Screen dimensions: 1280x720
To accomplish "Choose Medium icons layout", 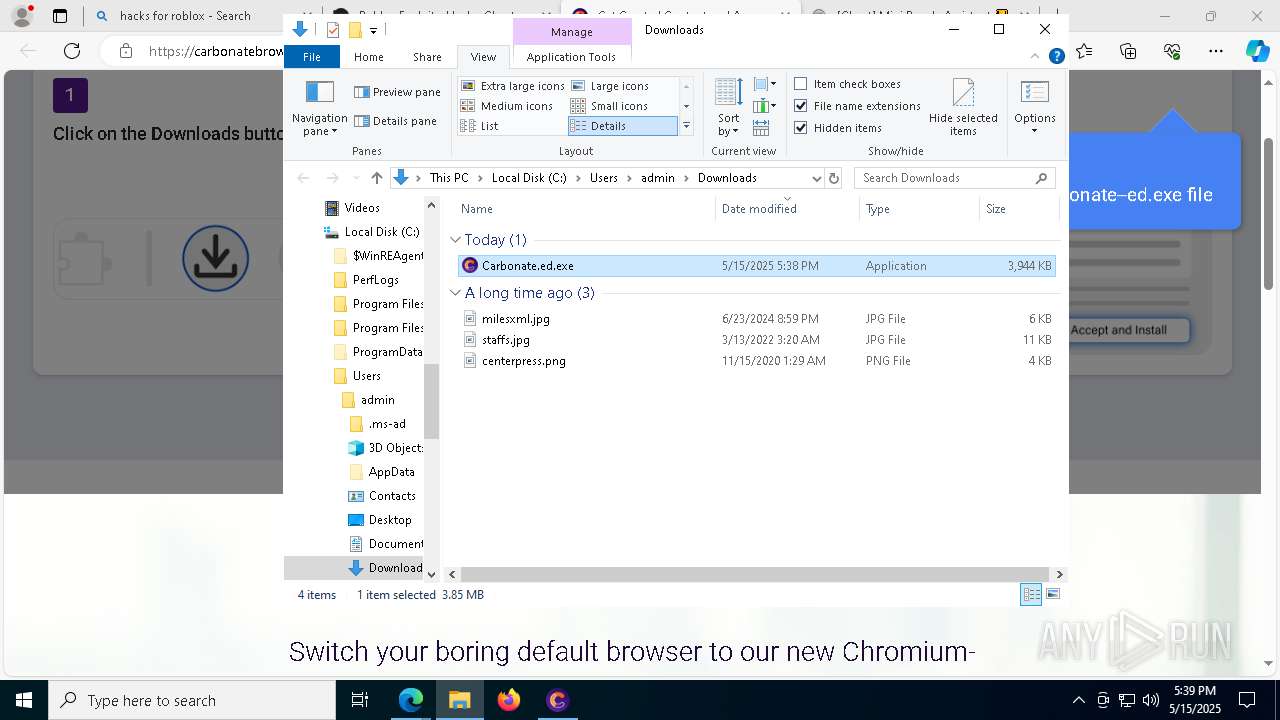I will coord(507,106).
